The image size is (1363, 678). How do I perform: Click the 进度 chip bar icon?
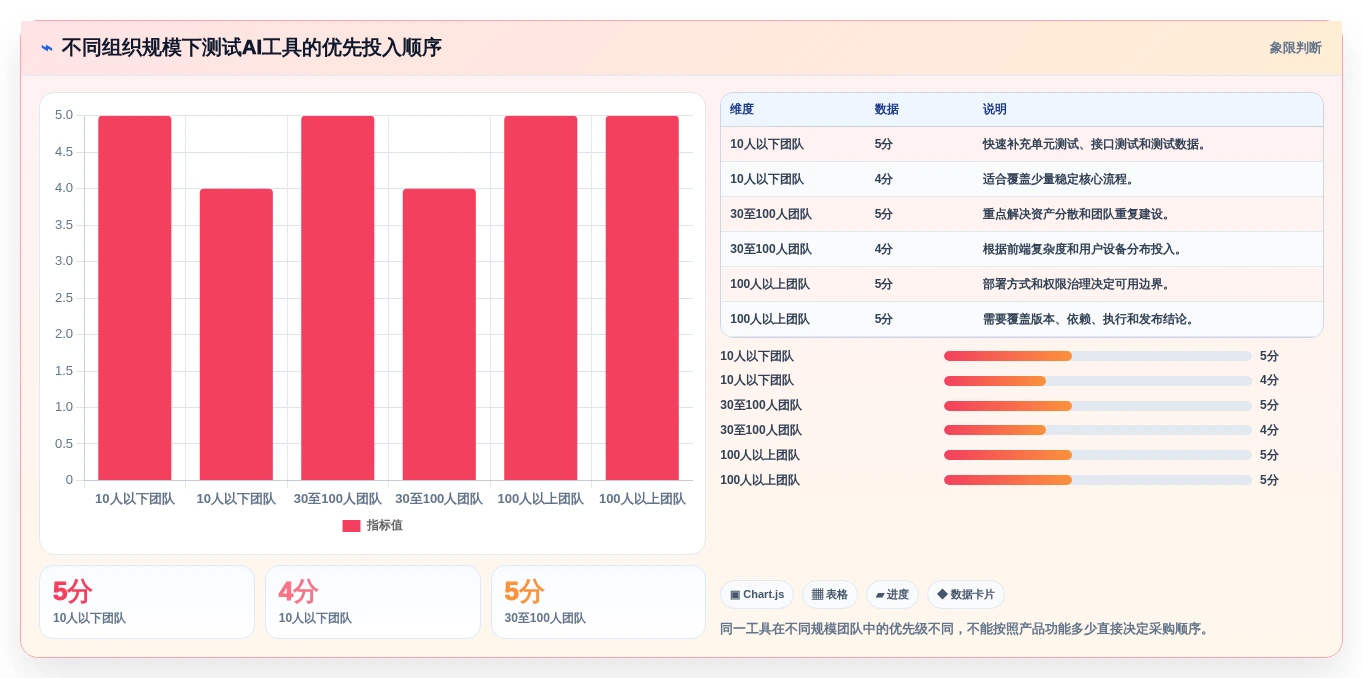880,595
